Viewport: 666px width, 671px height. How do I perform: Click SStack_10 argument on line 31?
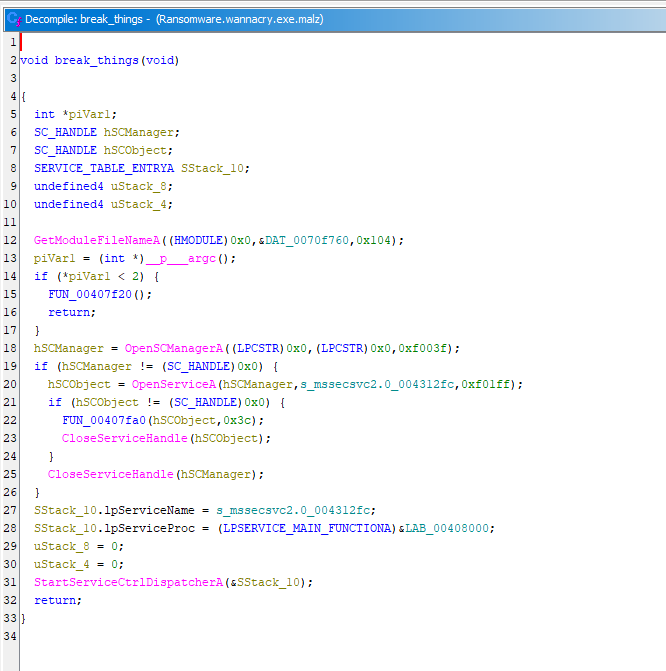pos(268,582)
